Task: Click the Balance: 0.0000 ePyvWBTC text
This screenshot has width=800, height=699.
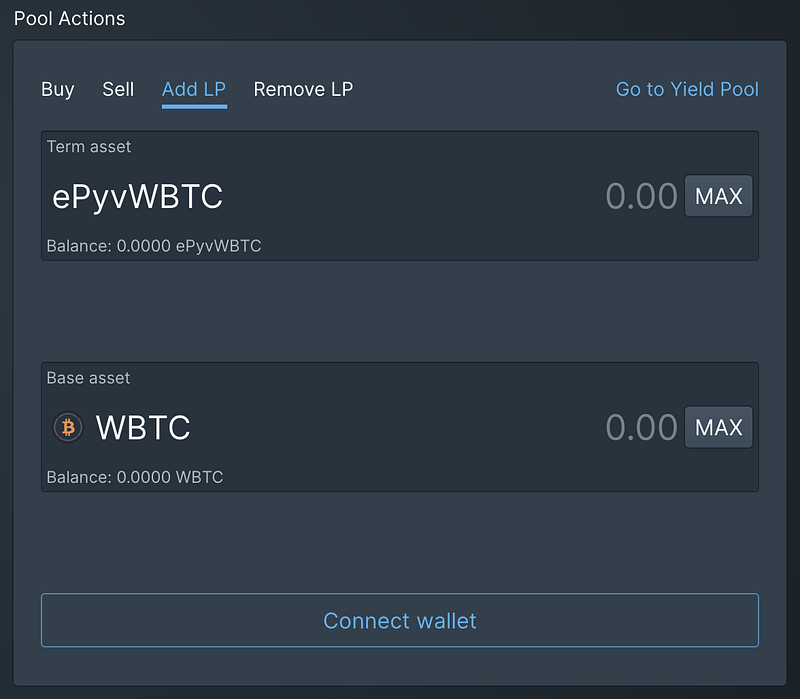Action: click(154, 246)
